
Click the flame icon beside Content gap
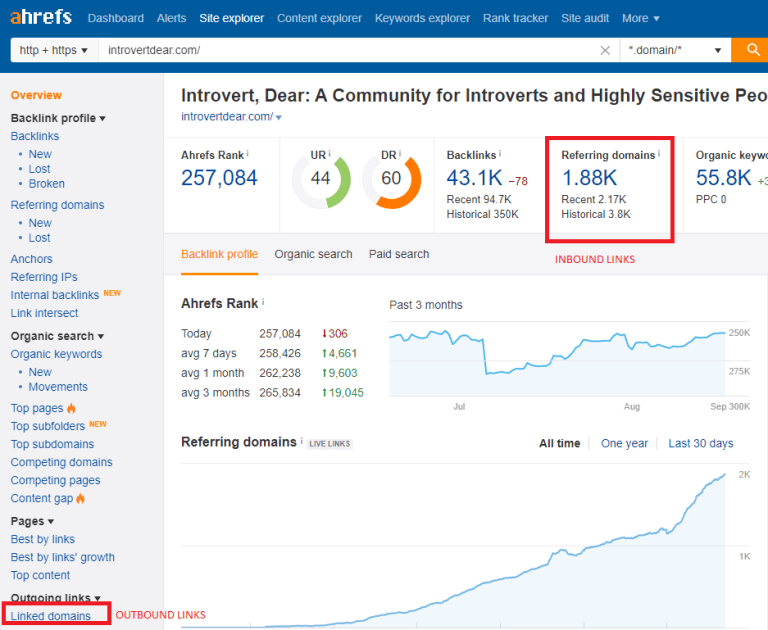[x=80, y=498]
